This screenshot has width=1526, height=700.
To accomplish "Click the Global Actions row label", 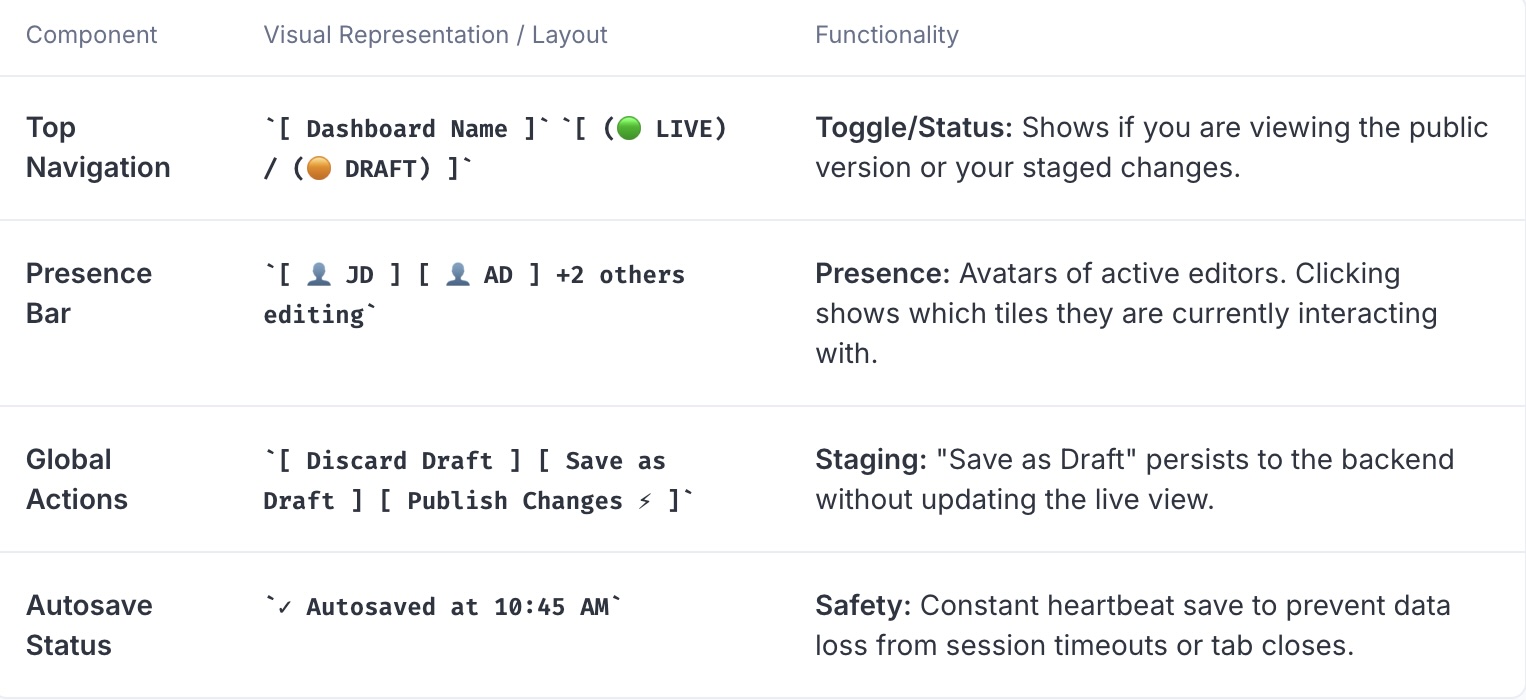I will [77, 480].
